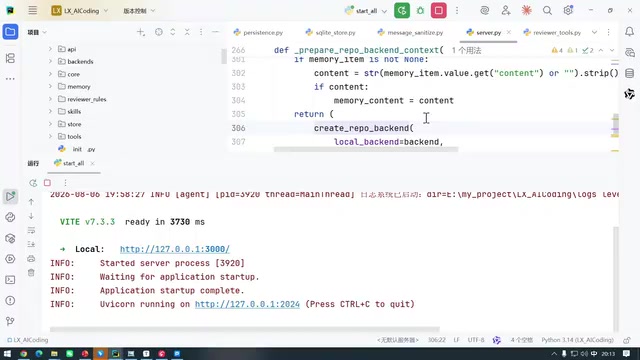Switch to message_sanitize.py tab

[x=410, y=32]
